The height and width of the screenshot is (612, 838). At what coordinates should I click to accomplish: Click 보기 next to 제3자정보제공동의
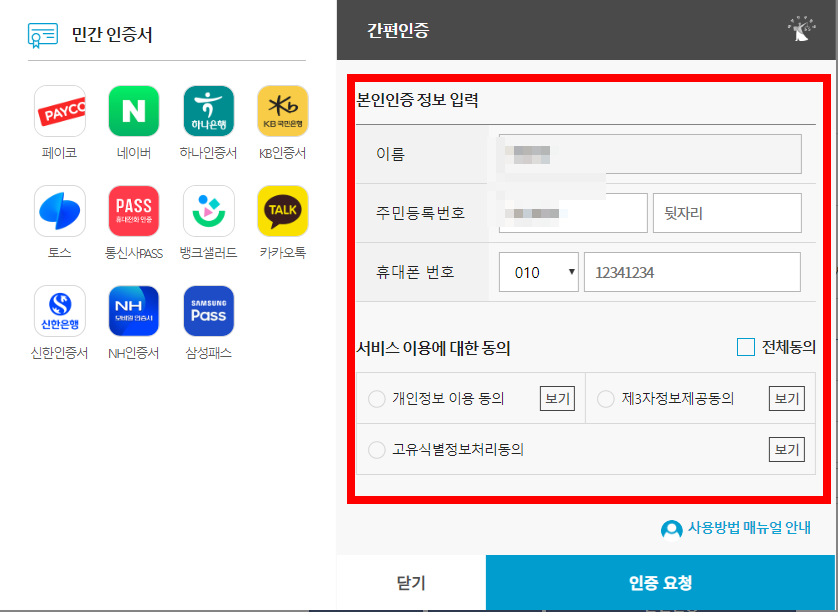(x=786, y=397)
